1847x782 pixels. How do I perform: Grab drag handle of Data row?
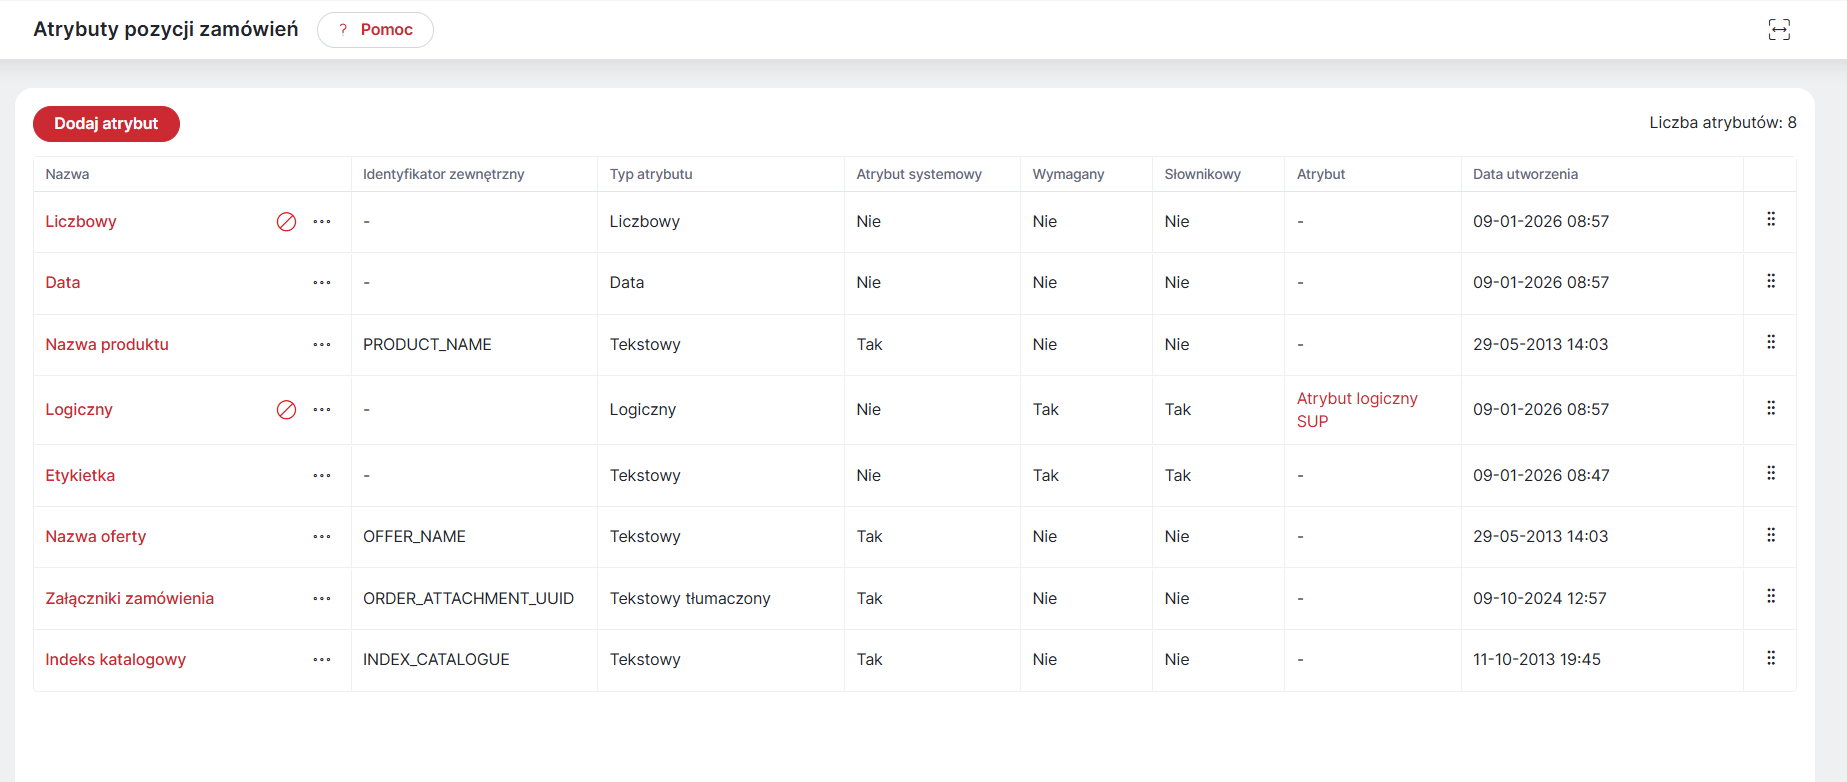click(x=1771, y=281)
